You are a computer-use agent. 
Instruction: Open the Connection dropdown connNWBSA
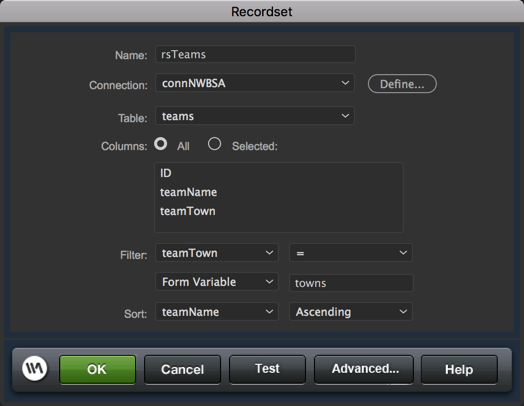255,83
